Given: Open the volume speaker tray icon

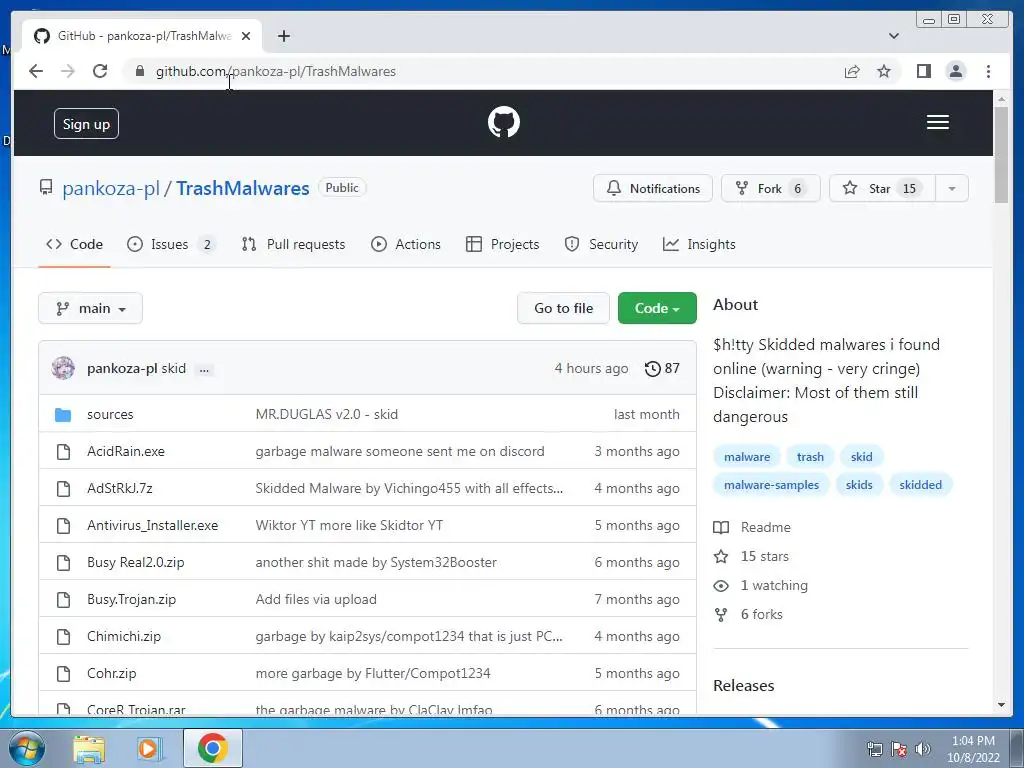Looking at the screenshot, I should (x=923, y=749).
